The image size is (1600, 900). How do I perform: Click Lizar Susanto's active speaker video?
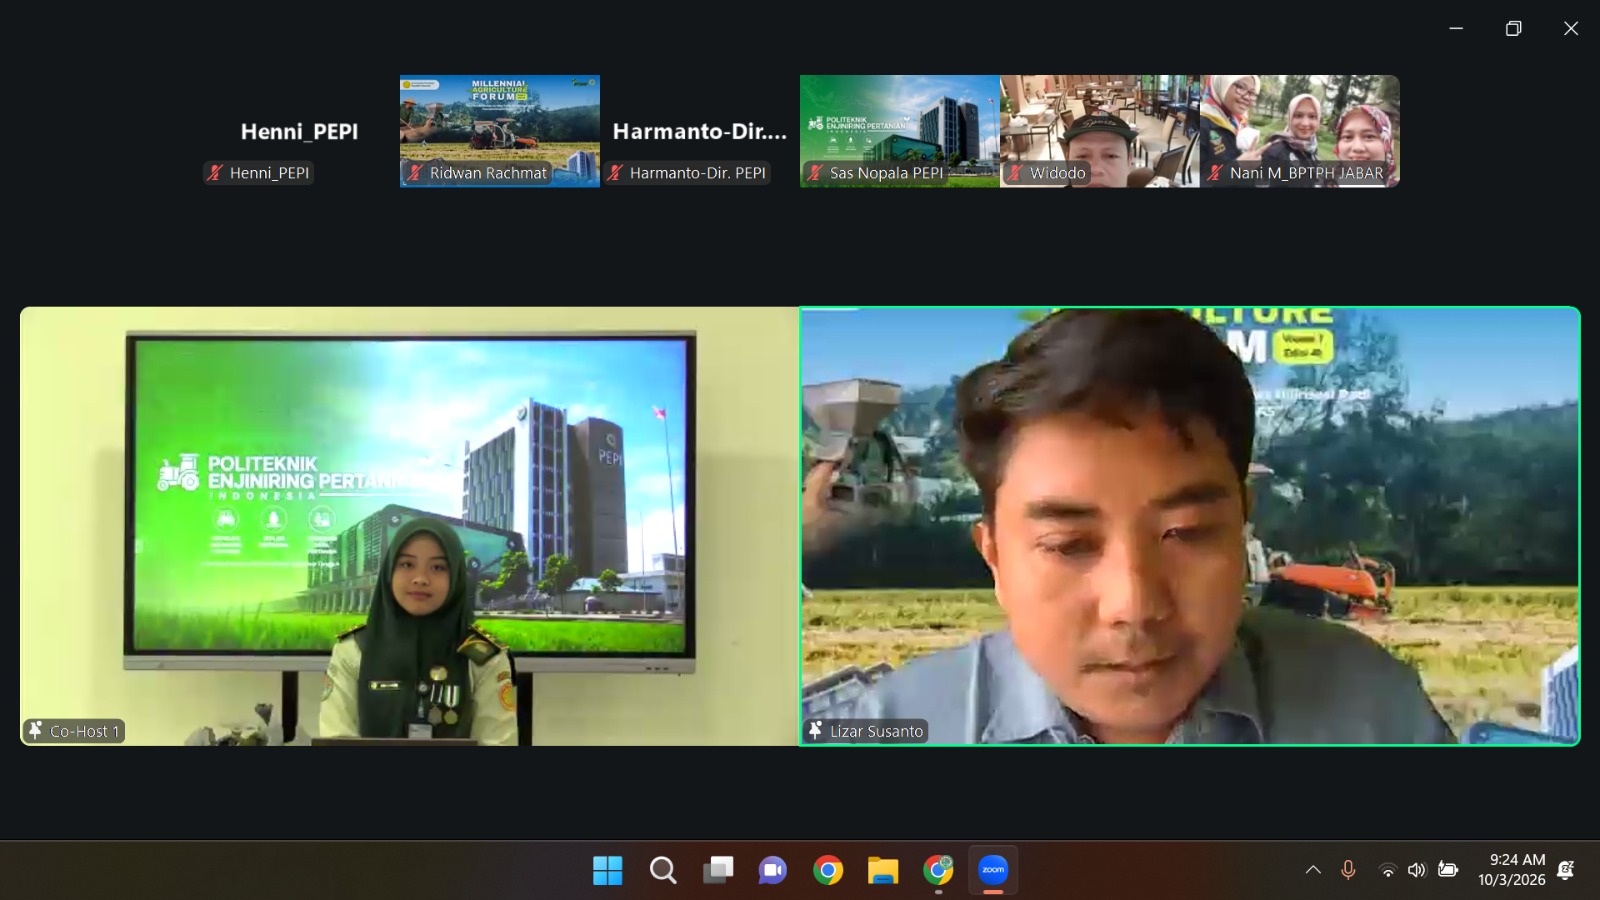(1190, 526)
